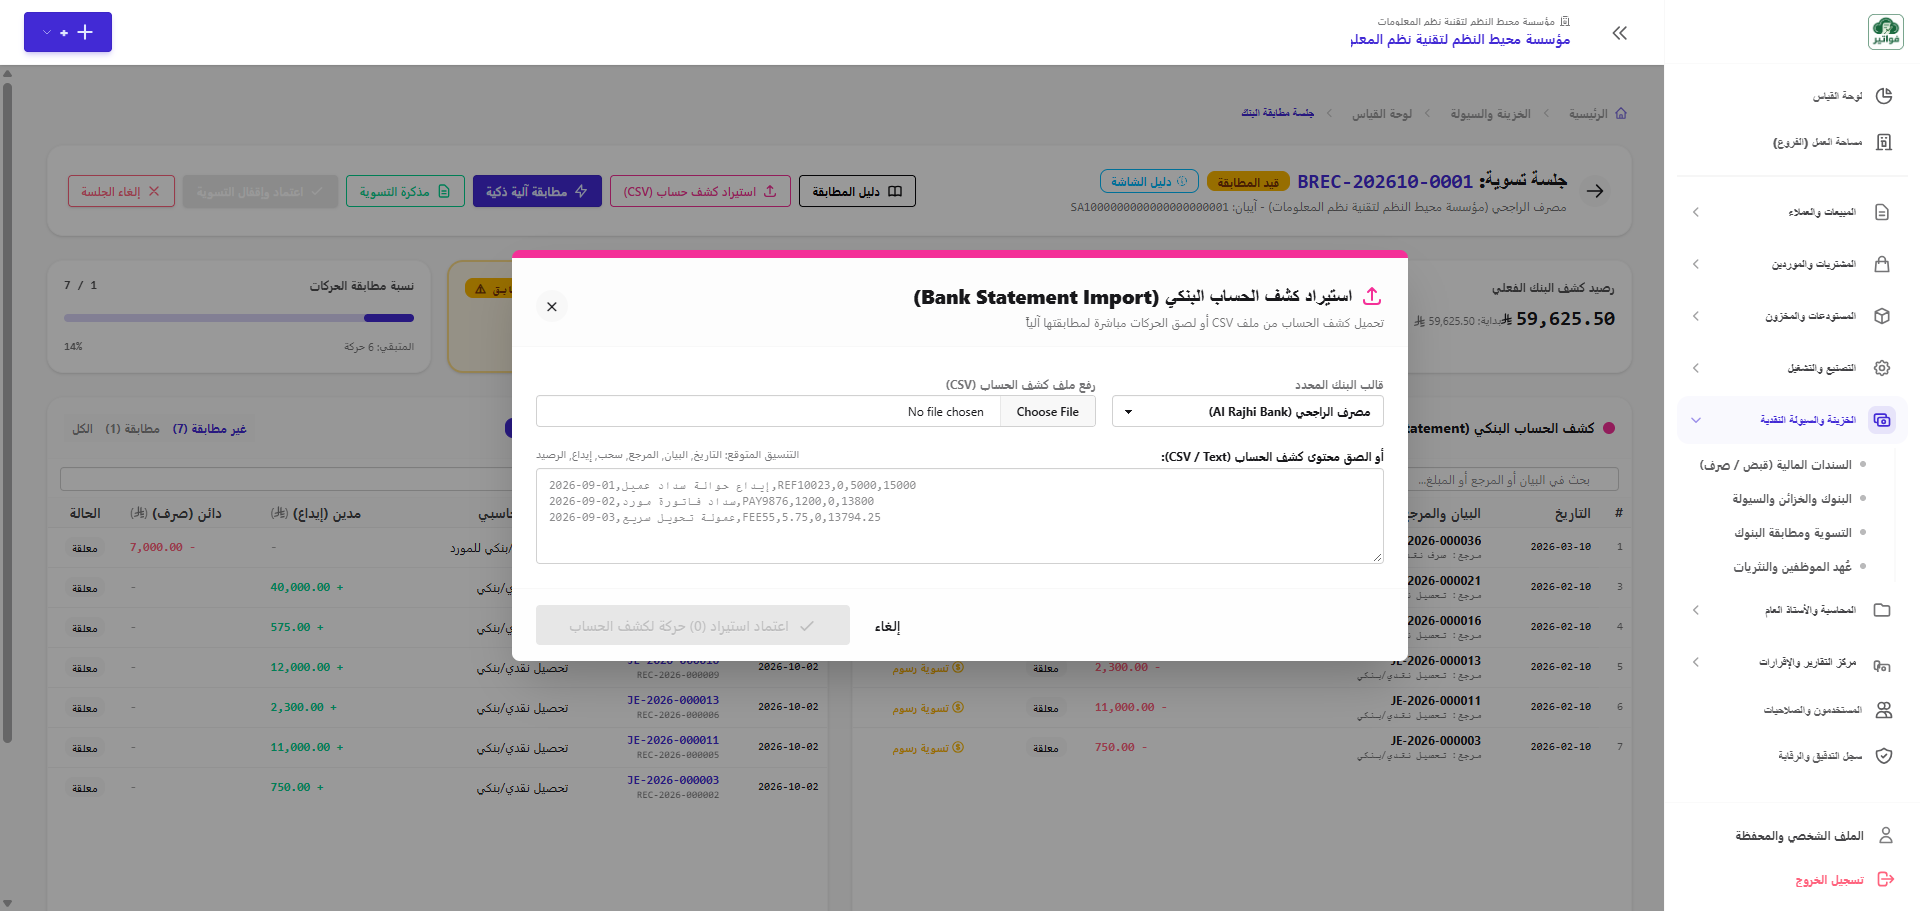Click inside the CSV/Text paste textarea

[x=960, y=516]
